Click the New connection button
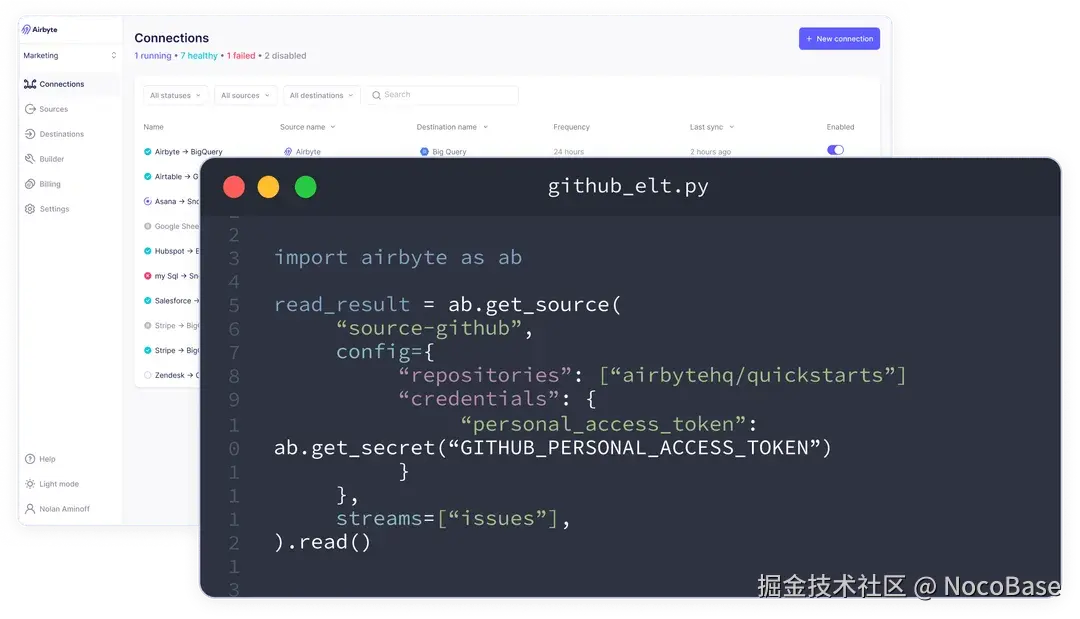Screen dimensions: 1080x619 [x=840, y=38]
